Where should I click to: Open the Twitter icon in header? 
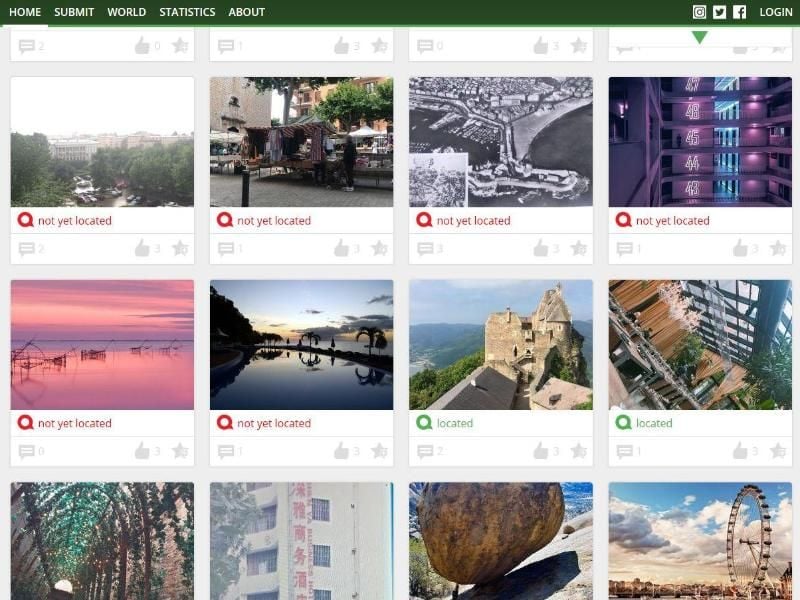719,12
